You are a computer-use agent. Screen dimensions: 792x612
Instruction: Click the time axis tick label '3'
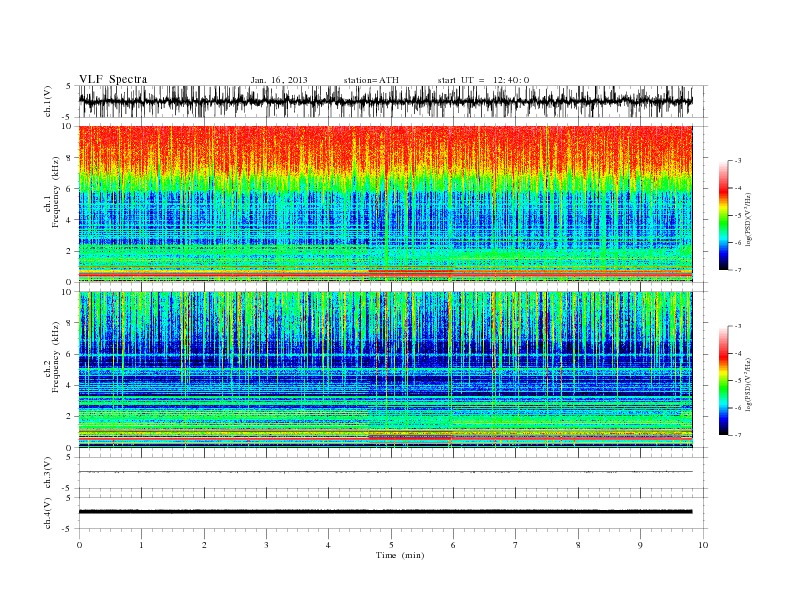point(266,545)
